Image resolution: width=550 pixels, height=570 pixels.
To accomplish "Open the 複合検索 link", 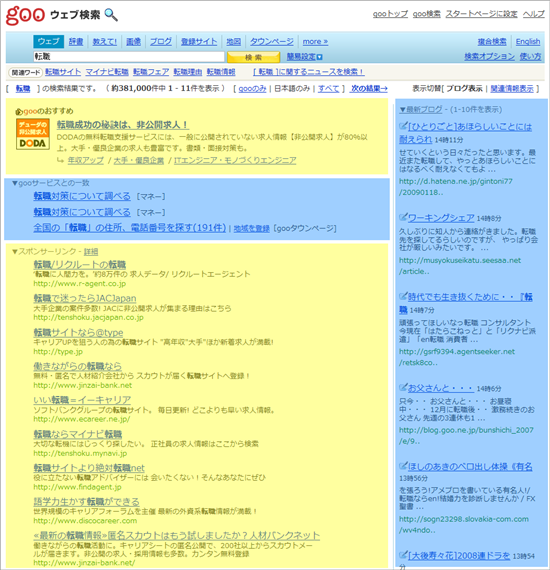I will point(492,41).
